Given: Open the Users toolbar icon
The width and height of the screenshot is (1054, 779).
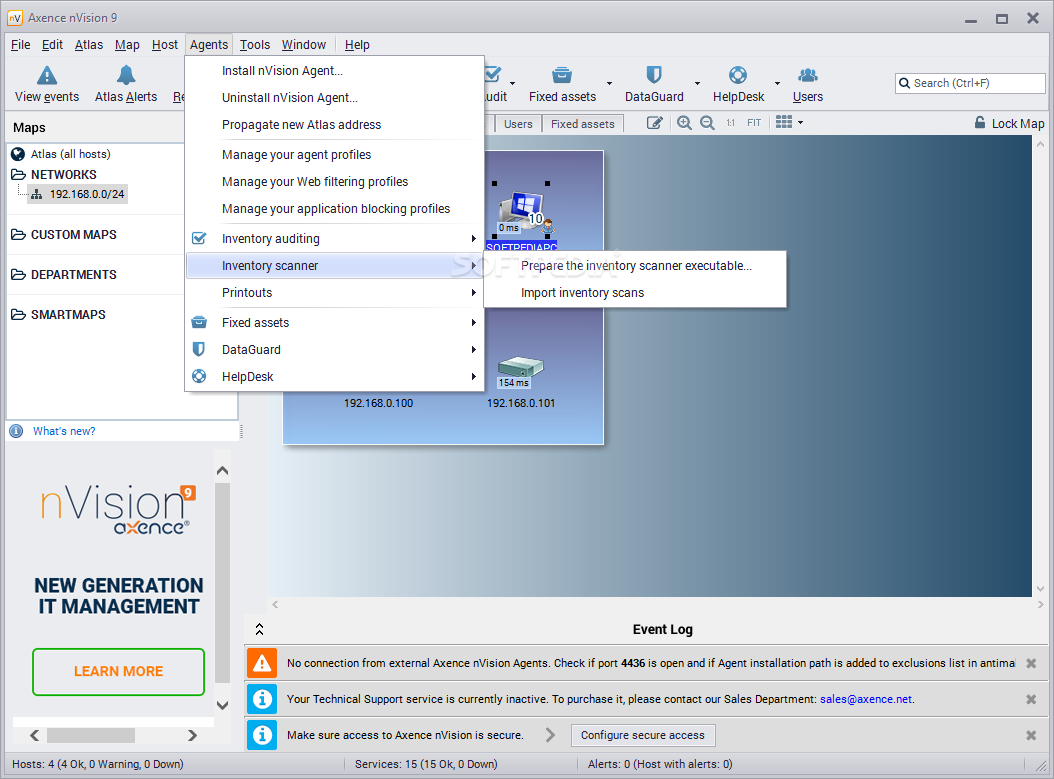Looking at the screenshot, I should tap(808, 75).
